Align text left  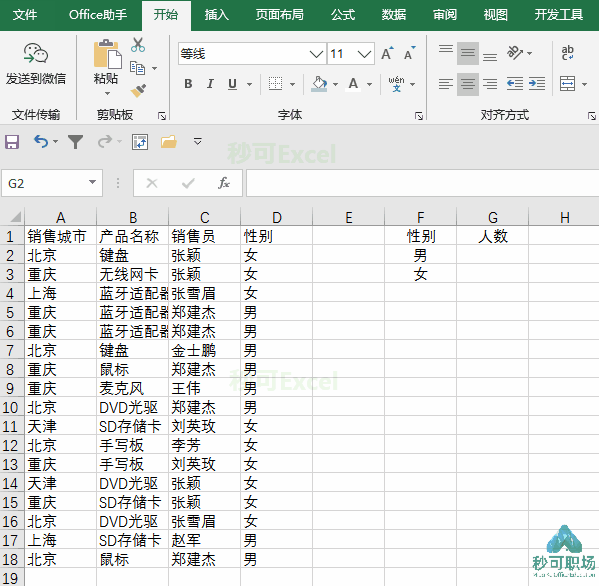[446, 84]
